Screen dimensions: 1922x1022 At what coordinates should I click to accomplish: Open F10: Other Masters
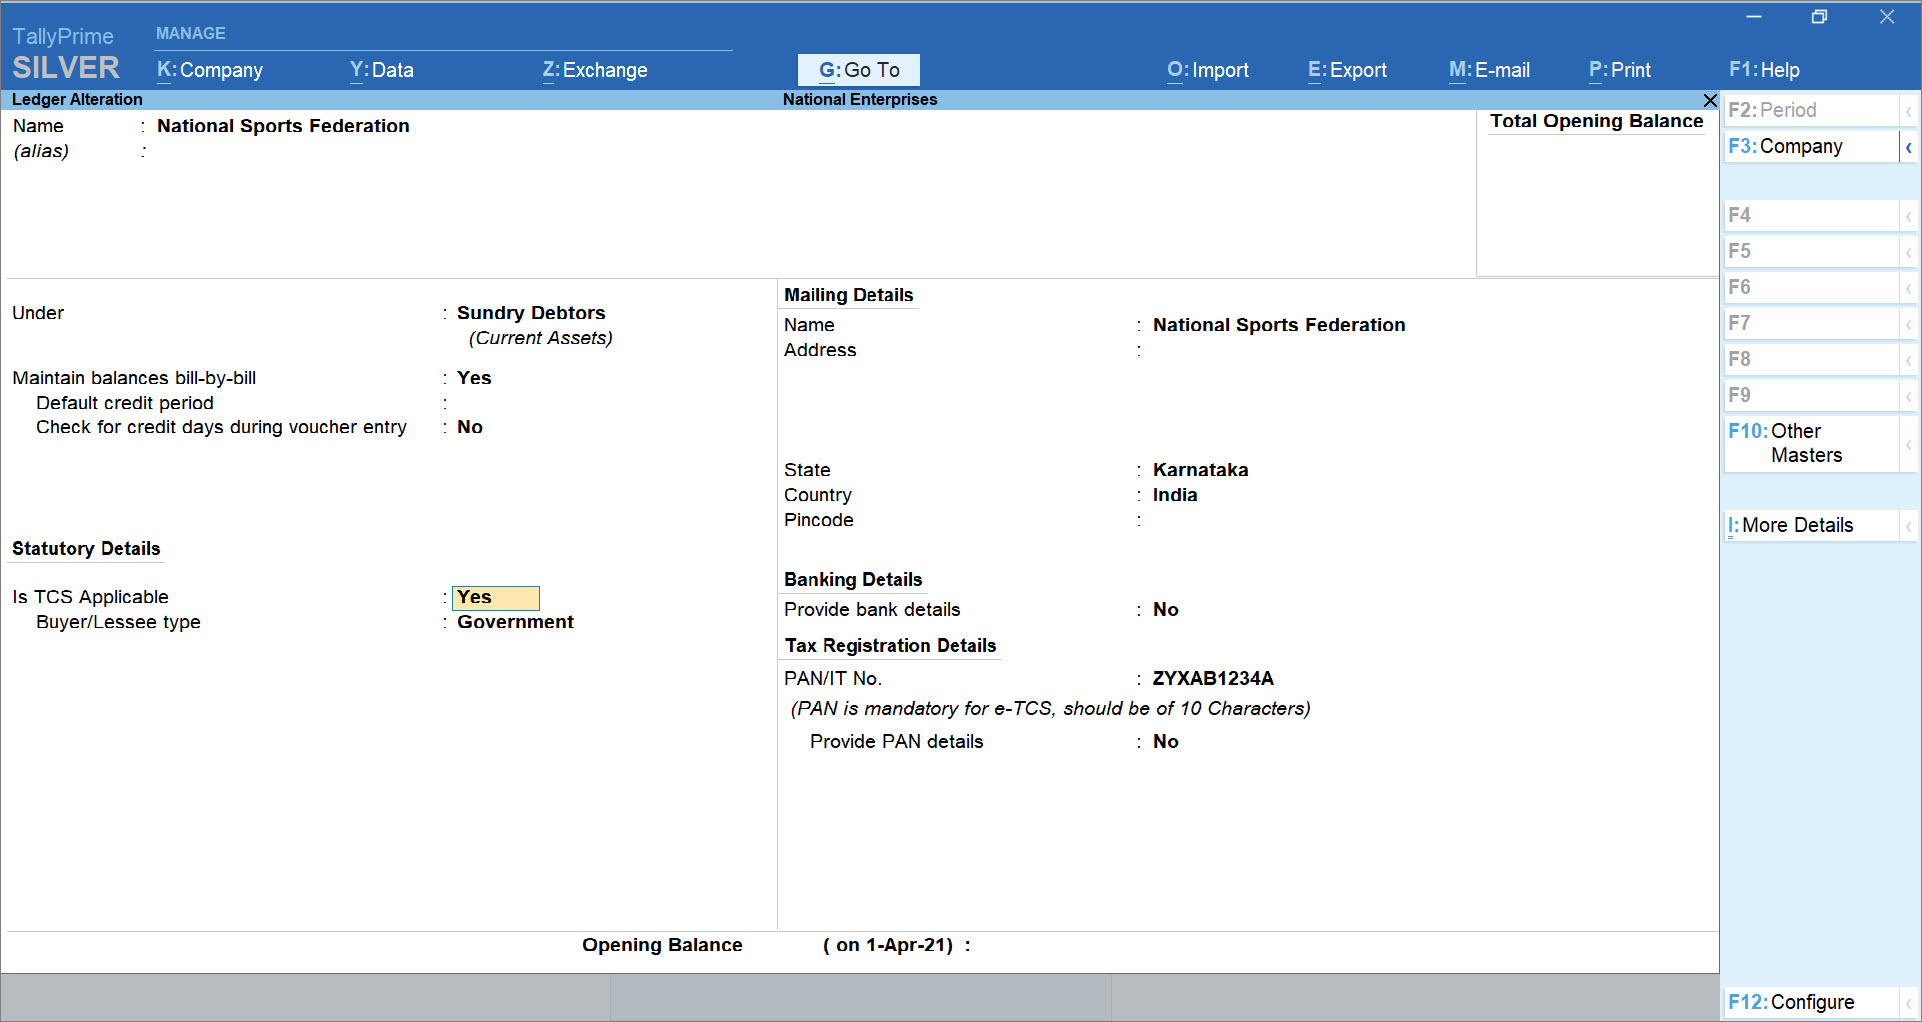point(1812,444)
